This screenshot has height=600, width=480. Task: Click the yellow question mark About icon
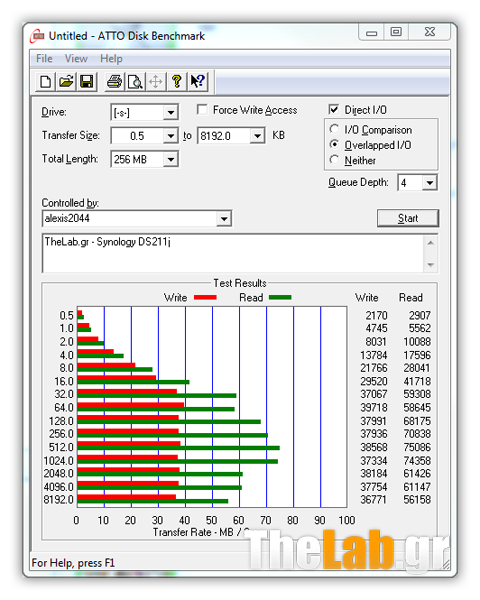[x=176, y=82]
